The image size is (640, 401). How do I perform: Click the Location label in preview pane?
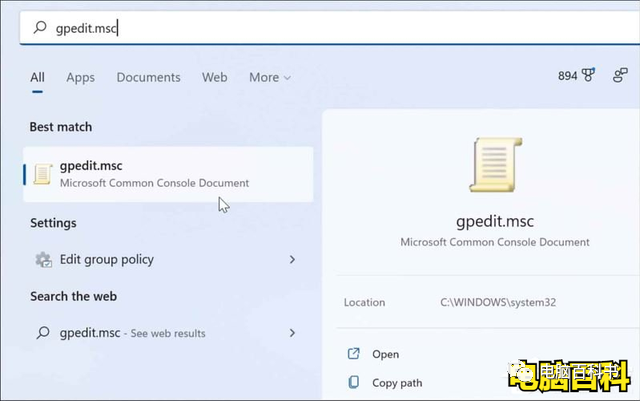coord(364,302)
